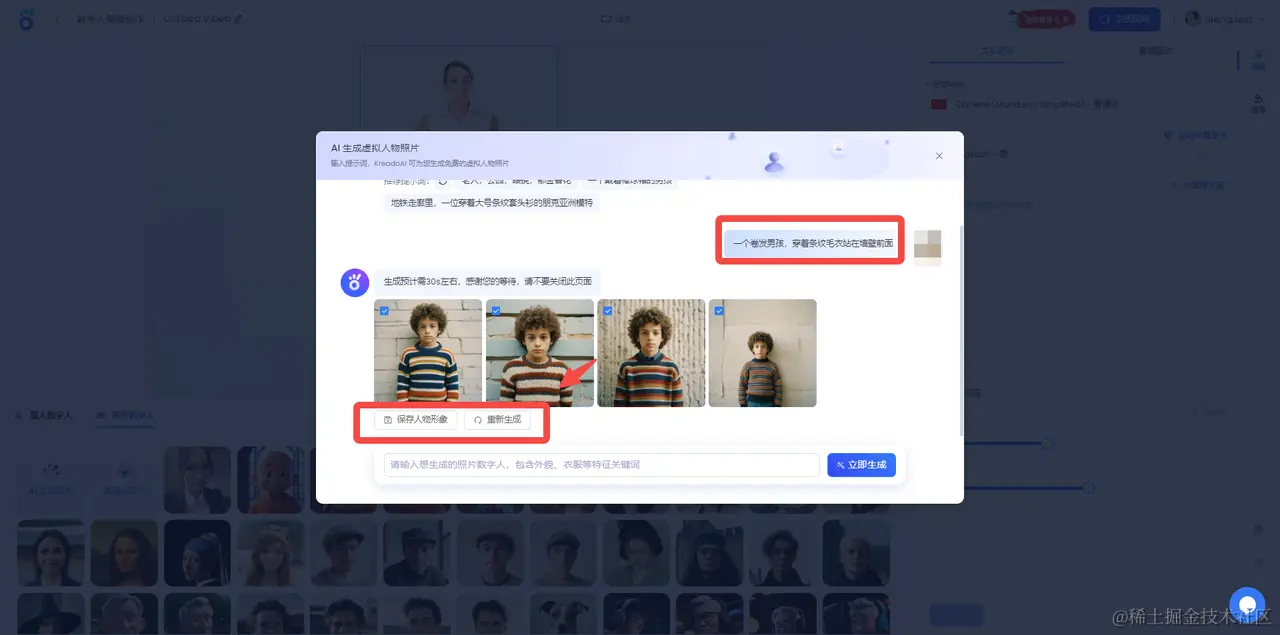Click 重新生成 to regenerate the photos
The image size is (1280, 635).
[497, 420]
